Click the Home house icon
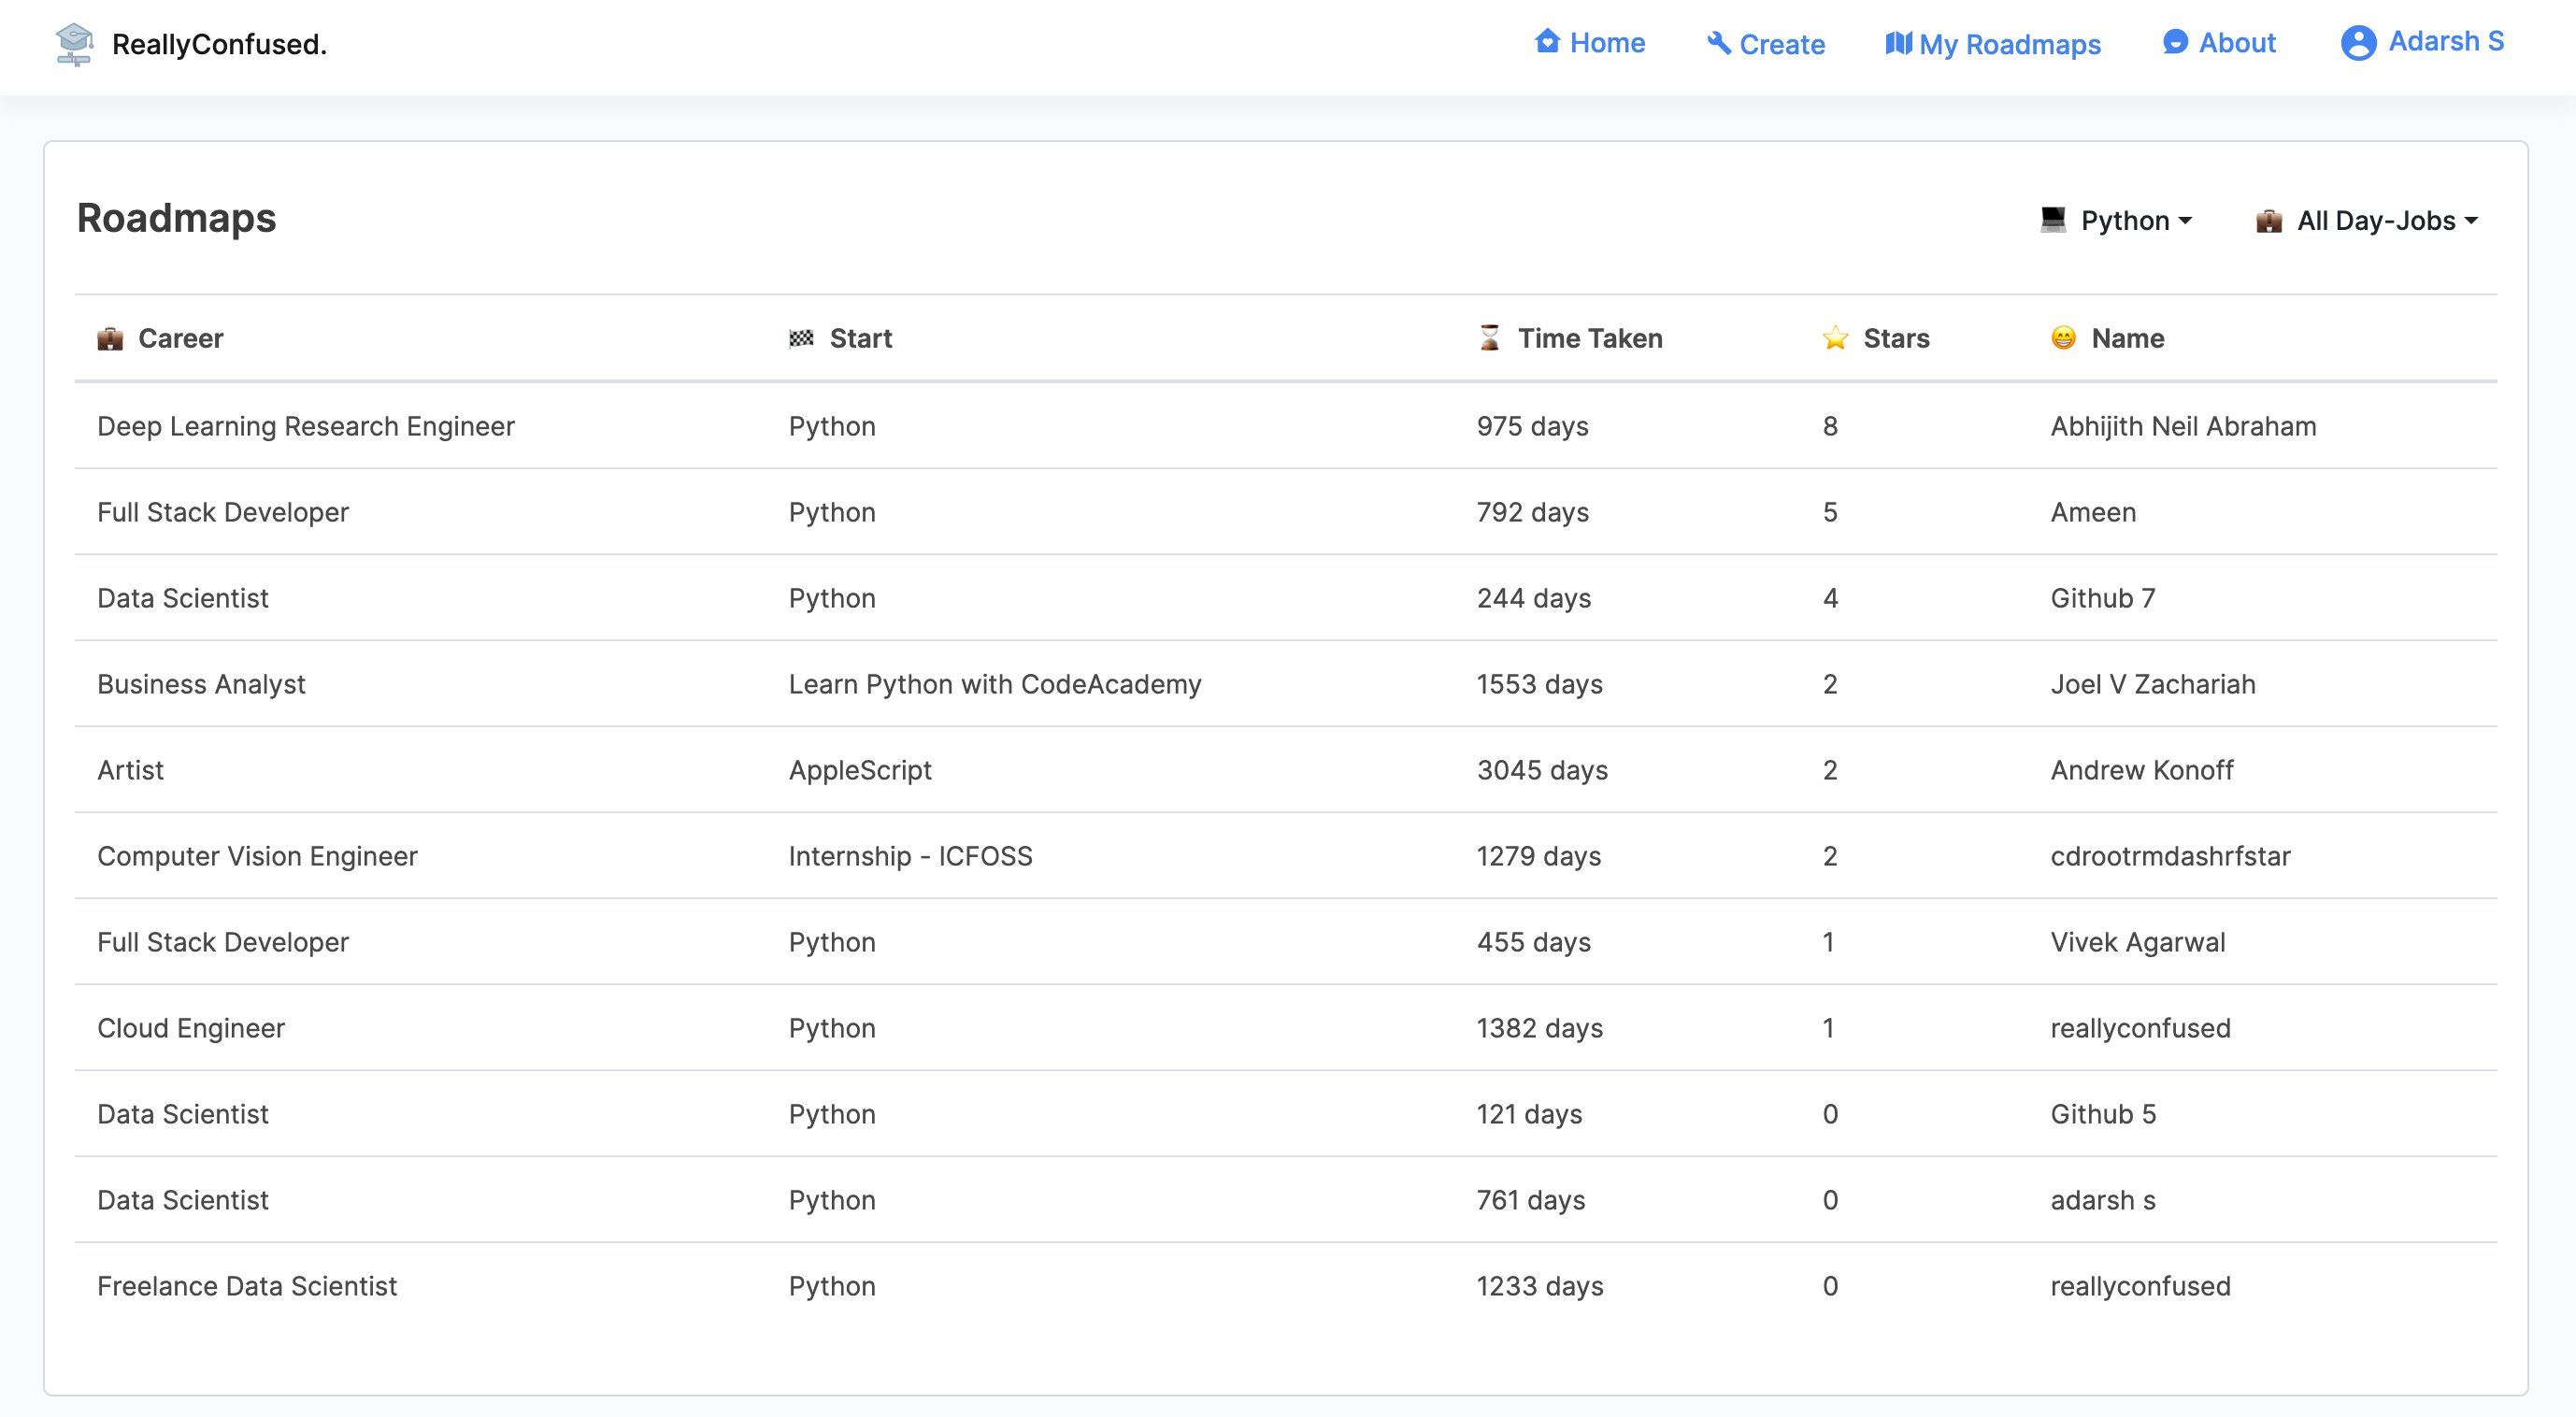 pos(1547,41)
